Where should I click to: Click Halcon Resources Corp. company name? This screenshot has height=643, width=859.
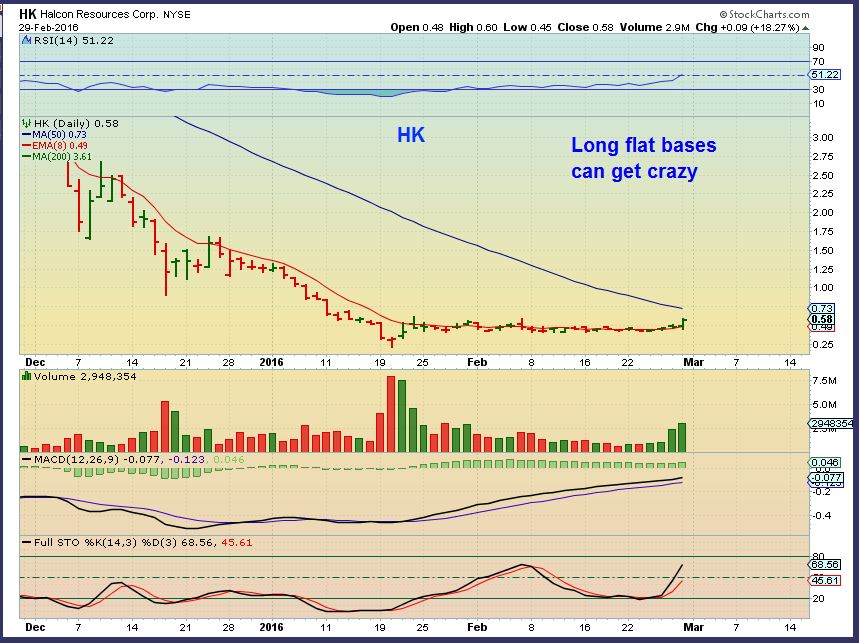click(99, 14)
